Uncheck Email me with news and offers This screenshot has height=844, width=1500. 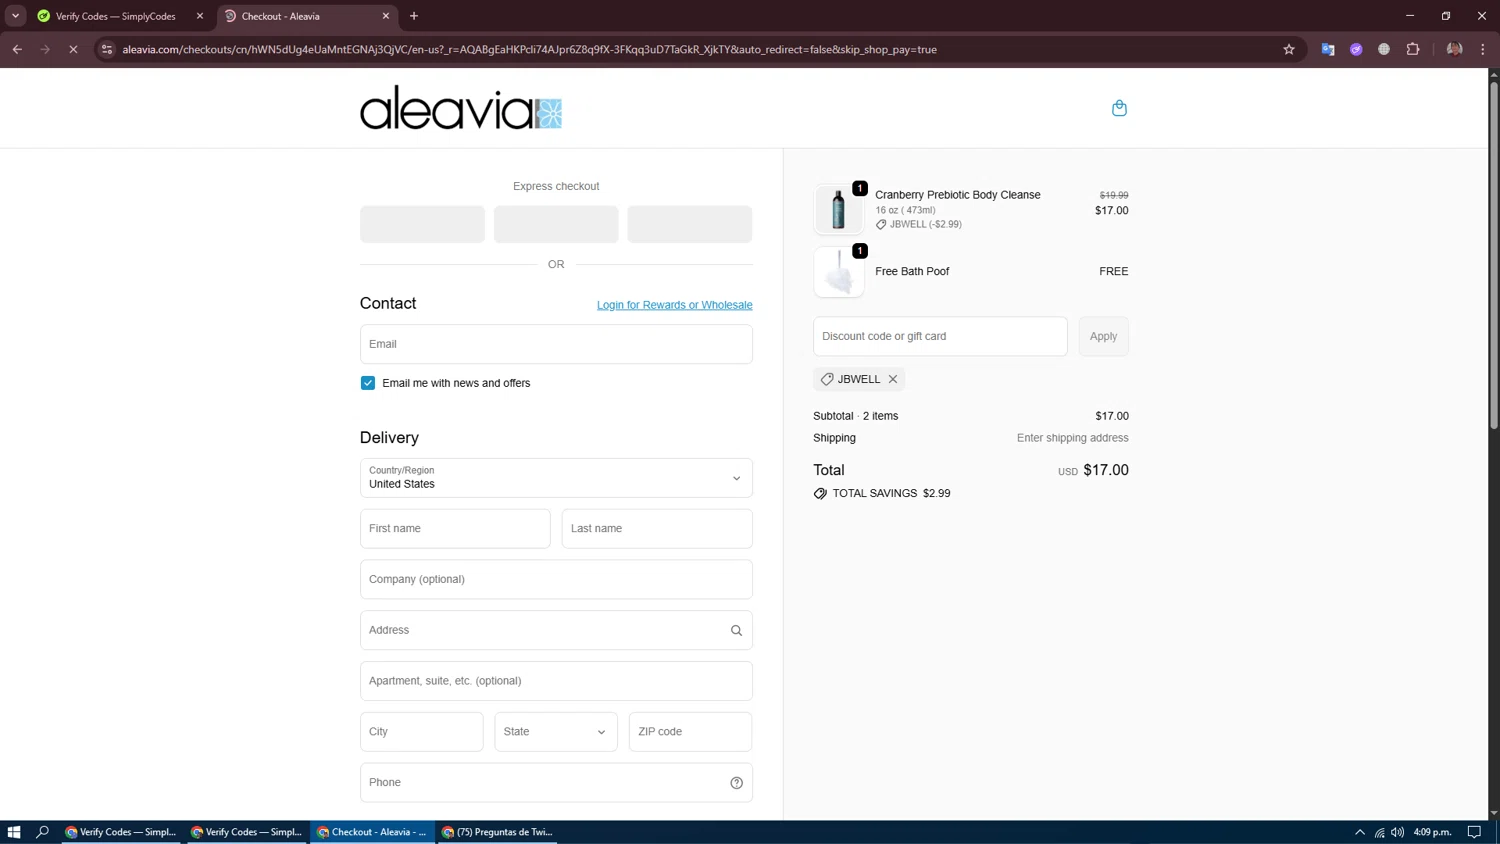368,383
